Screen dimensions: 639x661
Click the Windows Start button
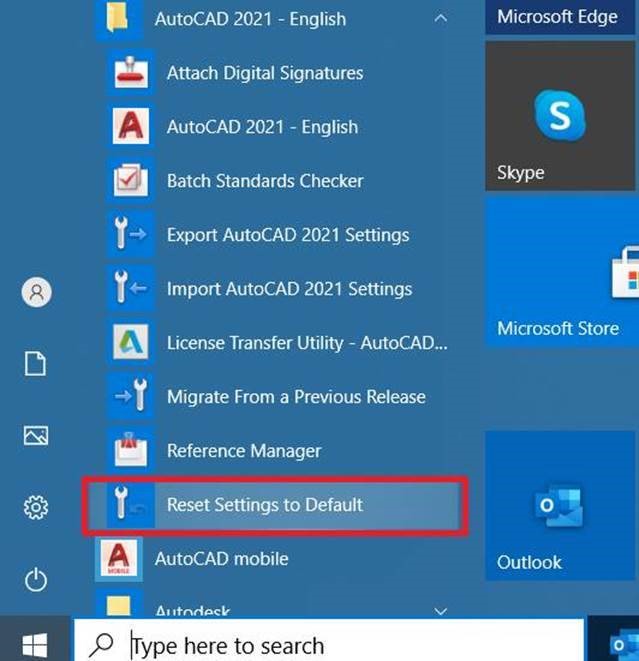(36, 642)
